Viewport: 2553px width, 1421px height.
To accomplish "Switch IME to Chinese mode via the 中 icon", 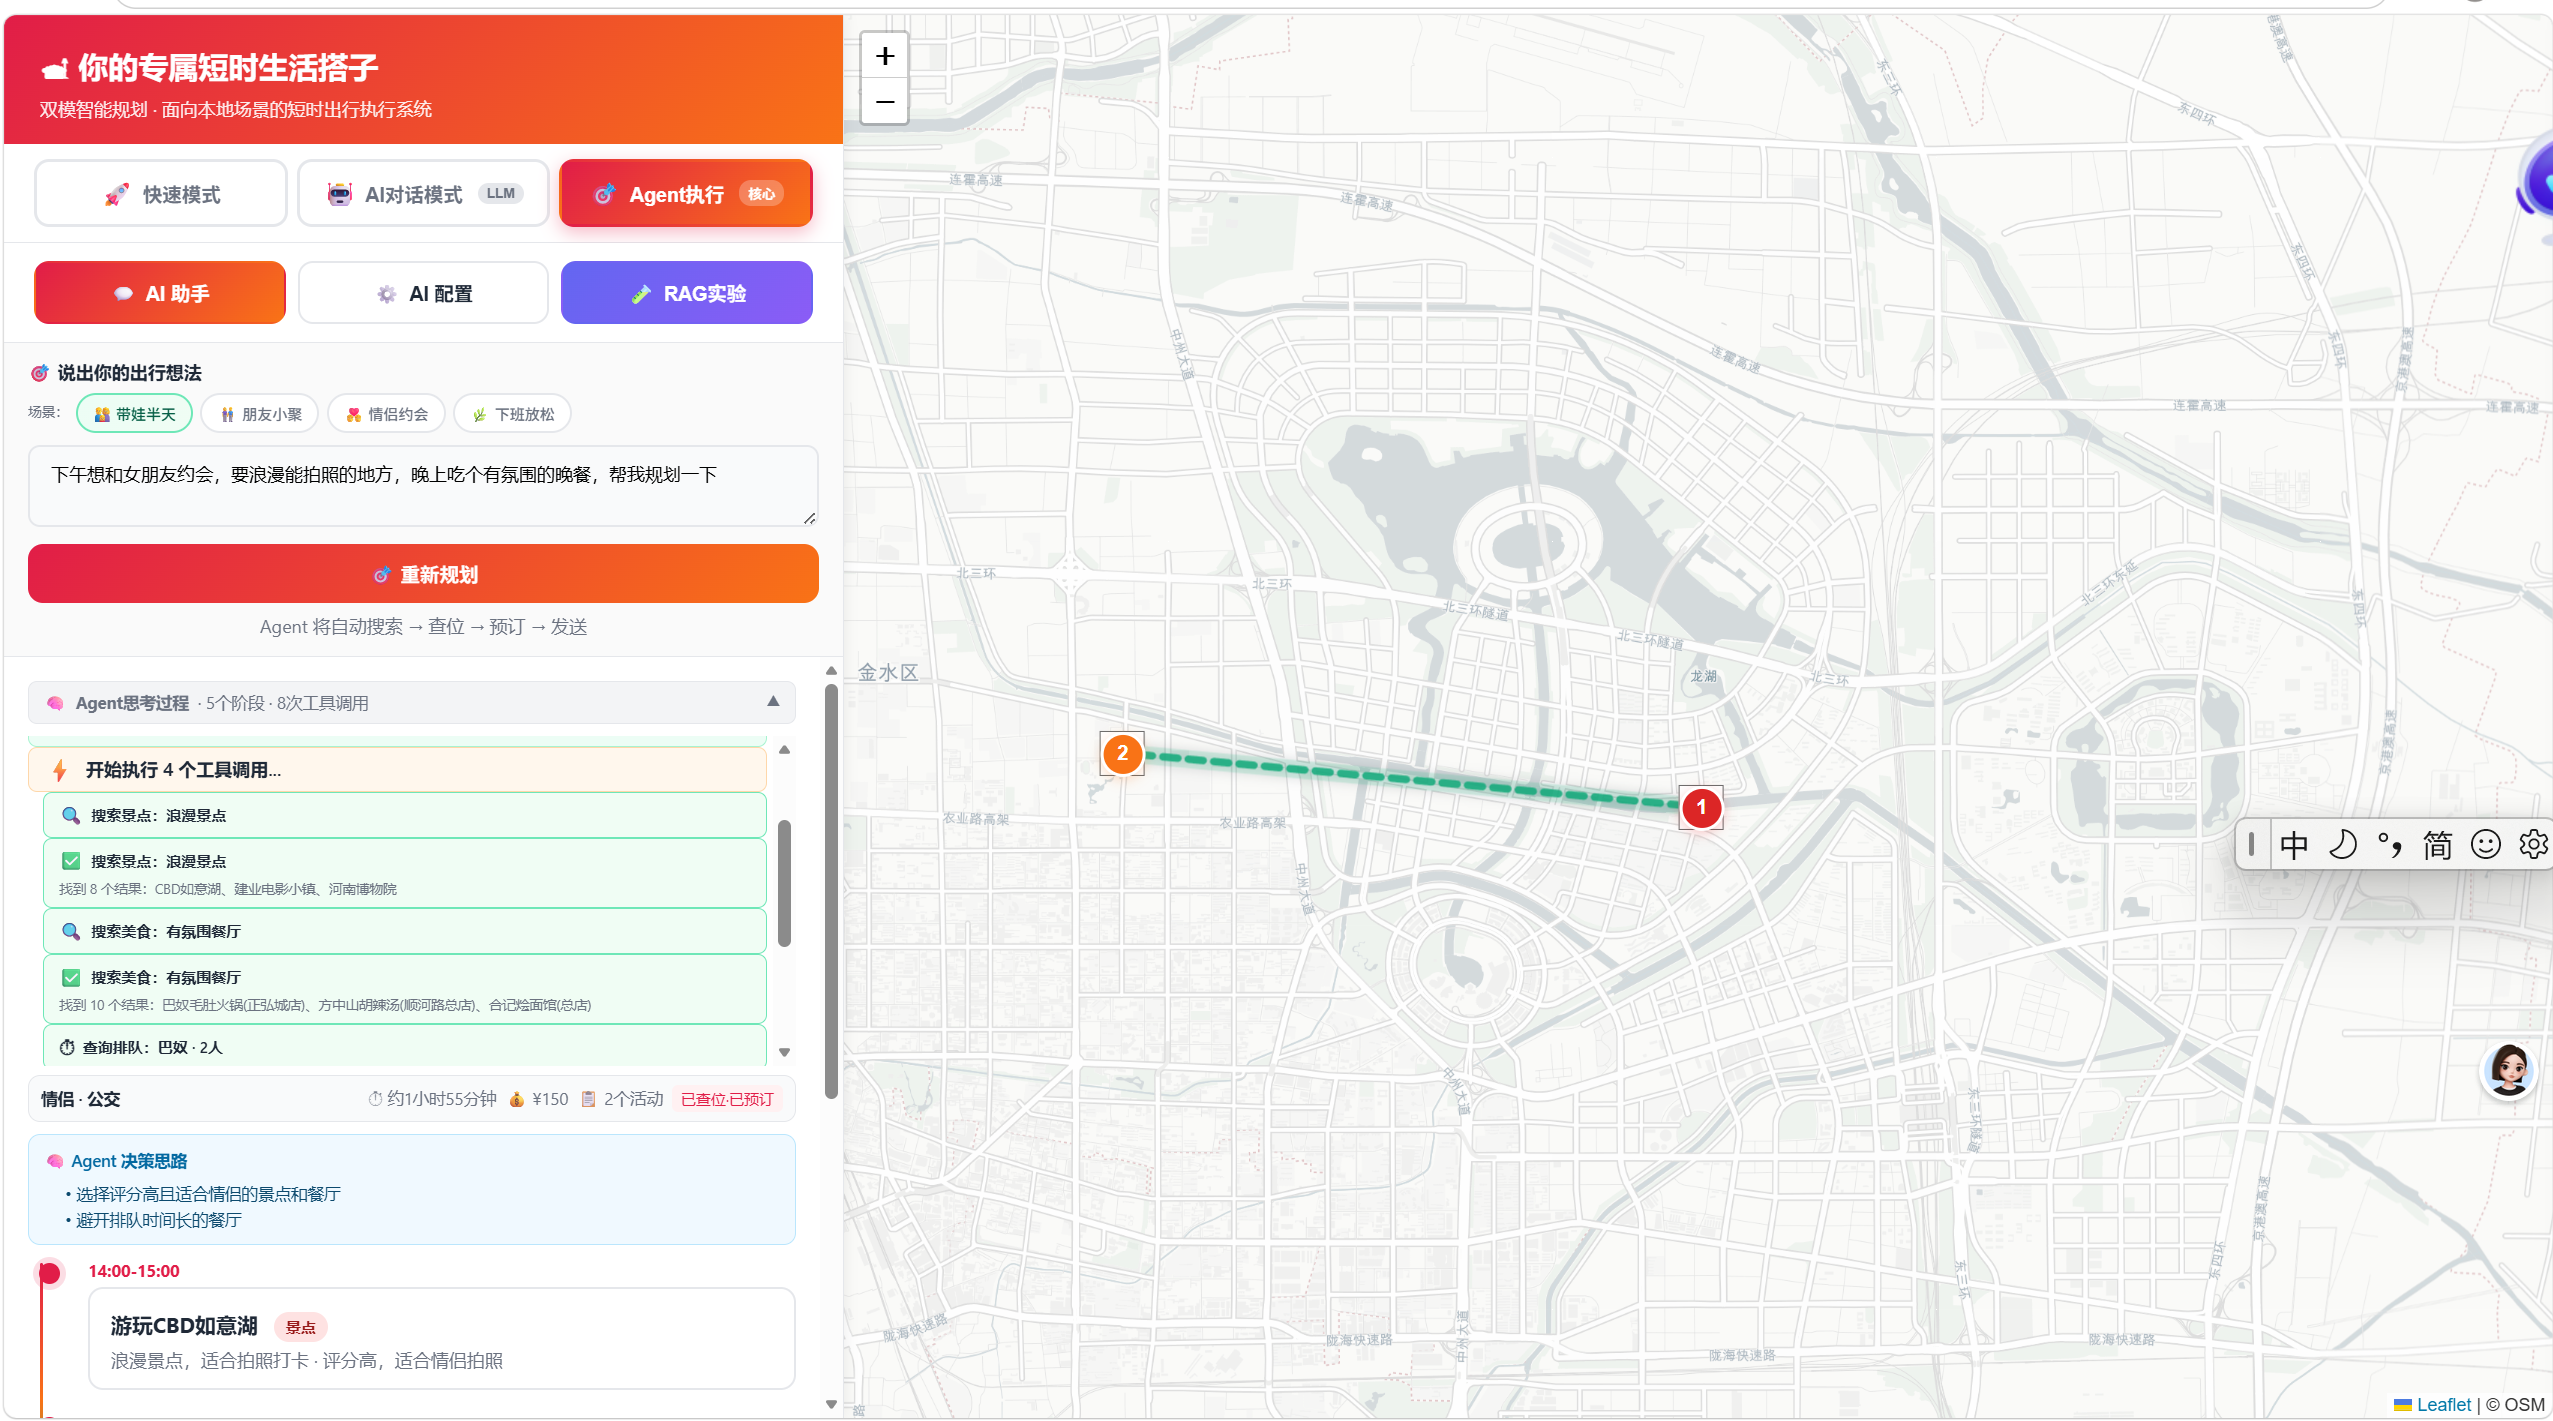I will click(2293, 845).
